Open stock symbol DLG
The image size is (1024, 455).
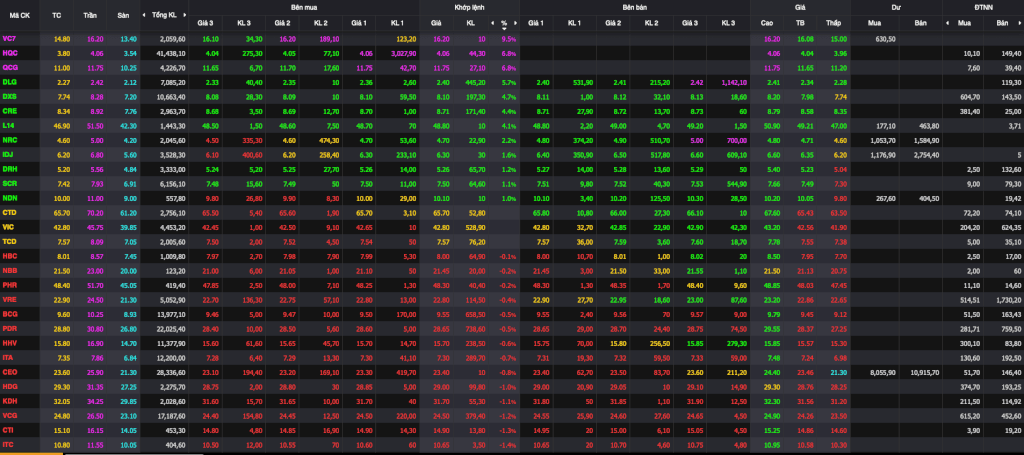[x=9, y=82]
